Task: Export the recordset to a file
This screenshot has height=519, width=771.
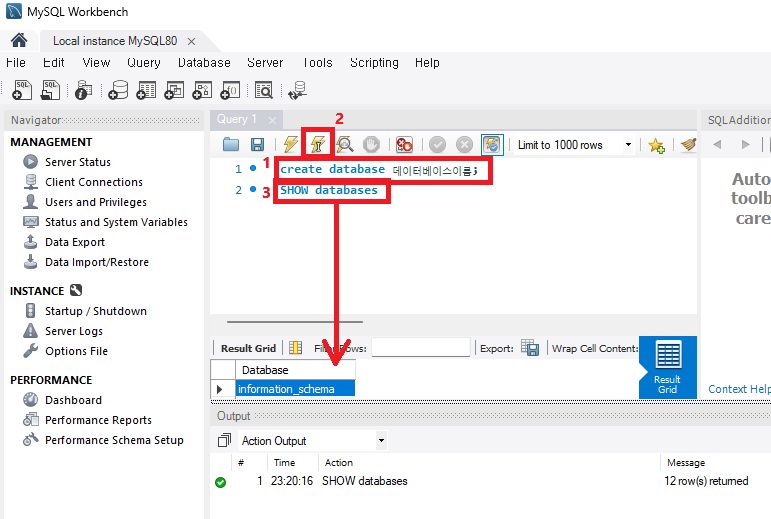Action: point(530,348)
